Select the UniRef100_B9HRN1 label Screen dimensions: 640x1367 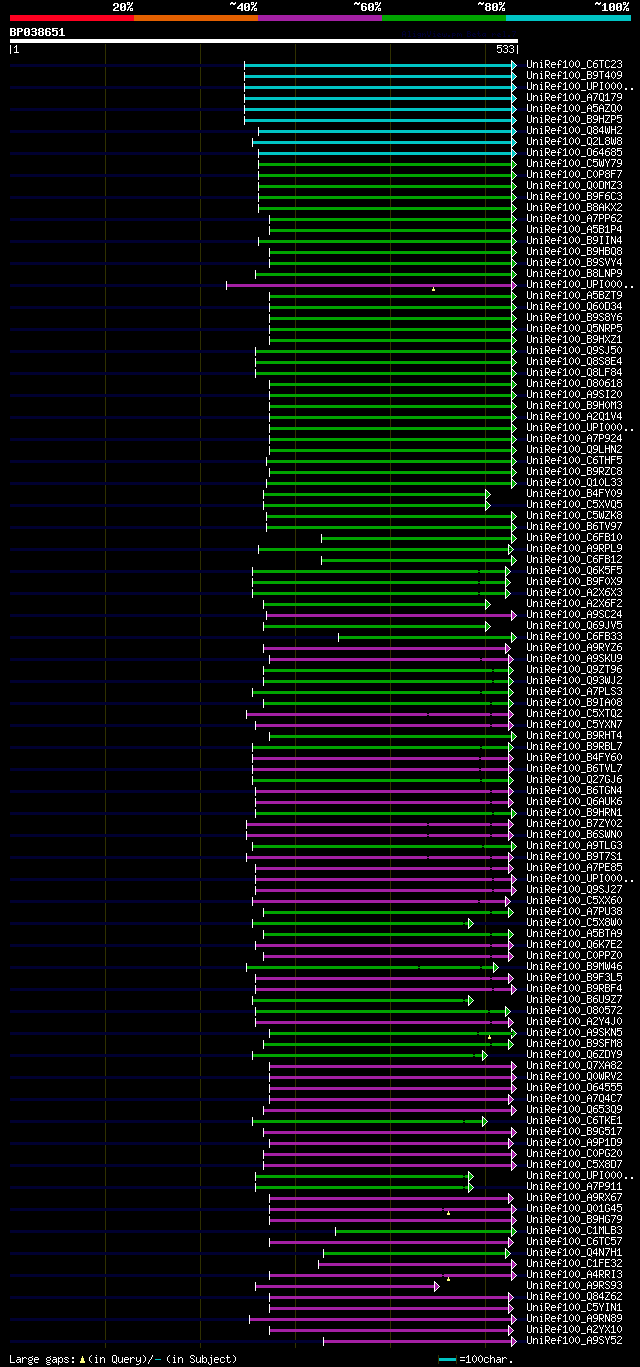574,813
